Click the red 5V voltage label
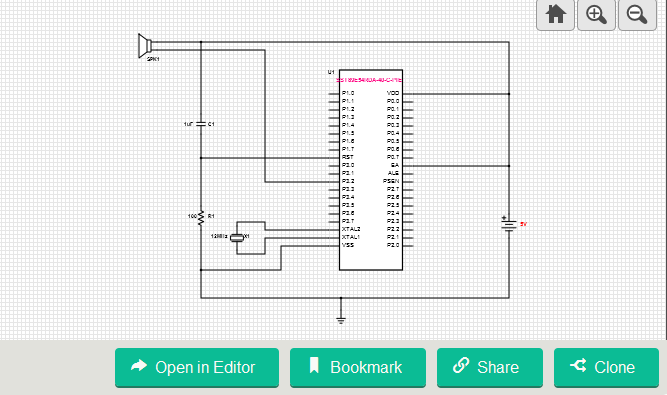The width and height of the screenshot is (667, 395). coord(523,224)
